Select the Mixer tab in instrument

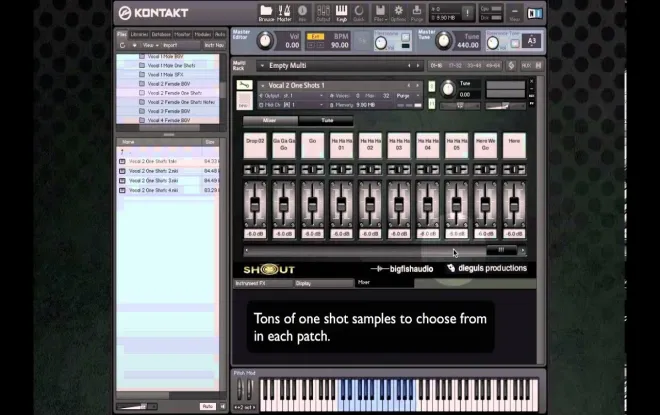pos(270,120)
